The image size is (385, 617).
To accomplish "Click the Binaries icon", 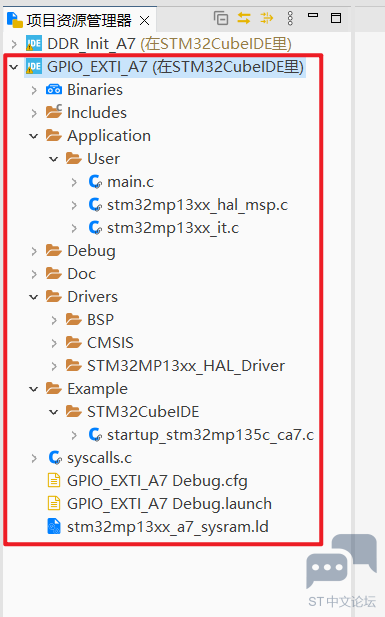I will pyautogui.click(x=54, y=90).
